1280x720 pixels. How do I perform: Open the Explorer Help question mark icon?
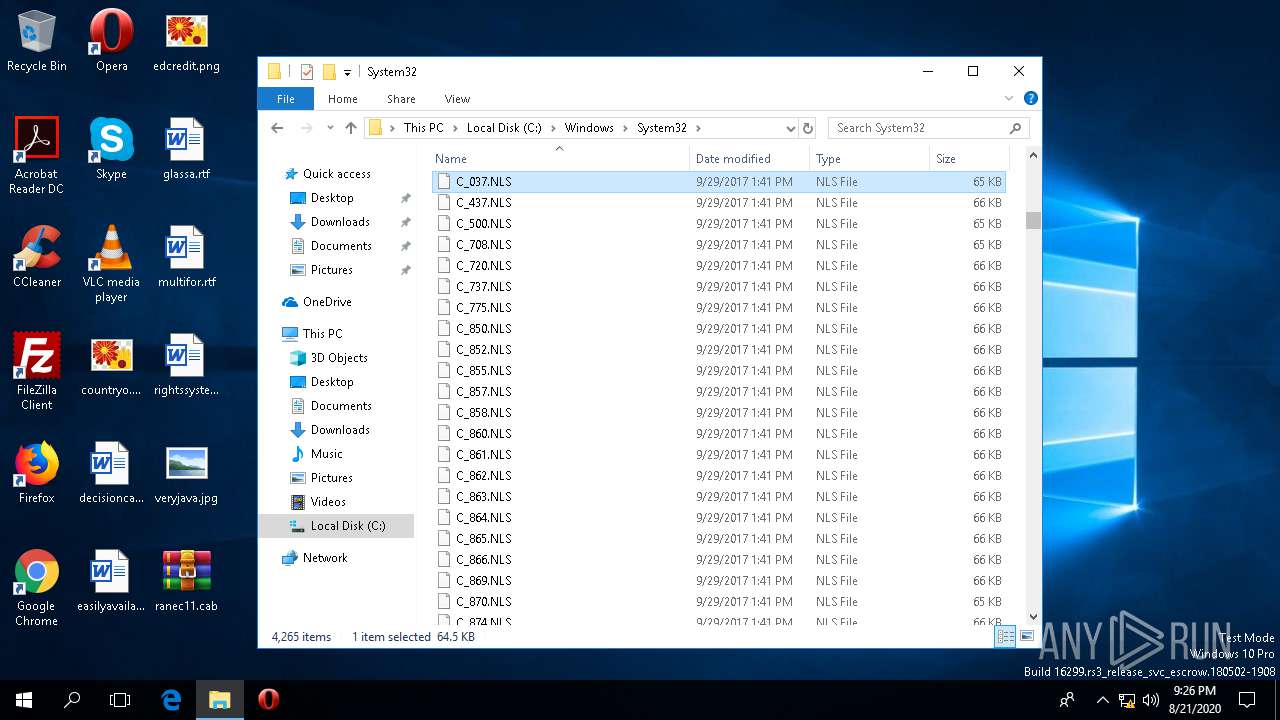(x=1030, y=99)
